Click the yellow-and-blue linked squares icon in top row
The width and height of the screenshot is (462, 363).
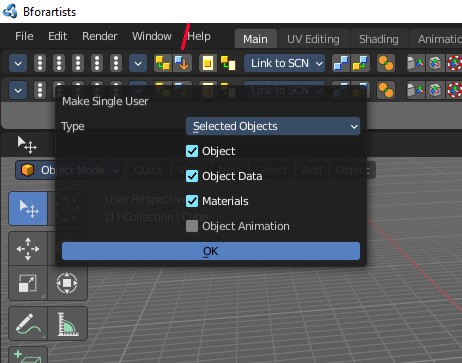point(360,63)
